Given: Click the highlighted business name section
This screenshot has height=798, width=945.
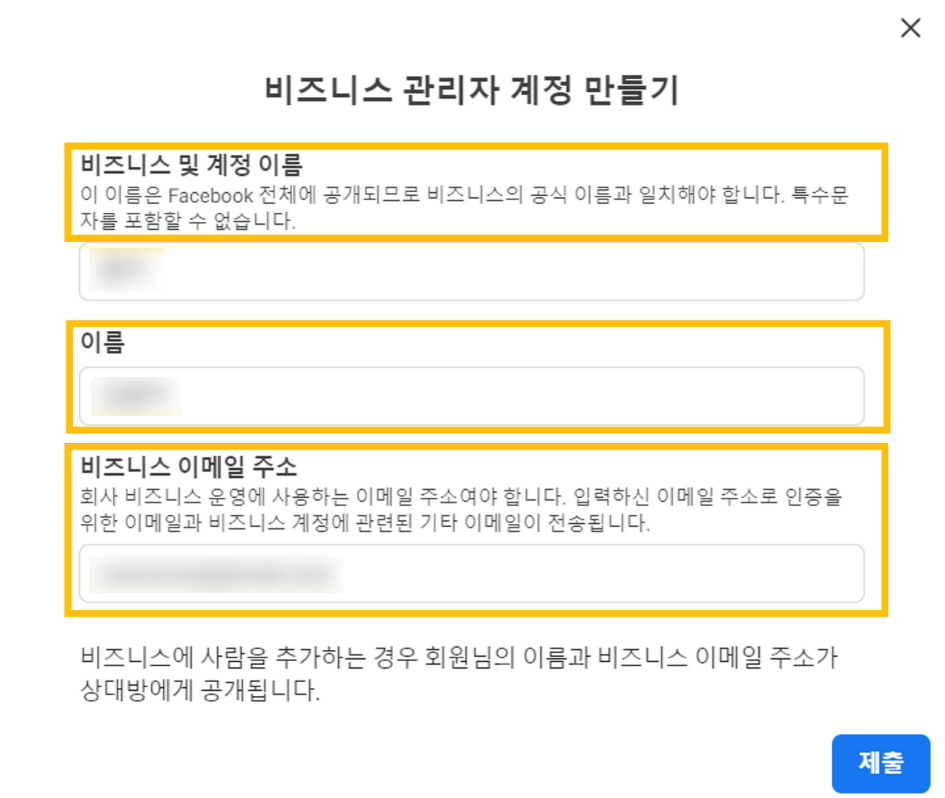Looking at the screenshot, I should (x=475, y=191).
